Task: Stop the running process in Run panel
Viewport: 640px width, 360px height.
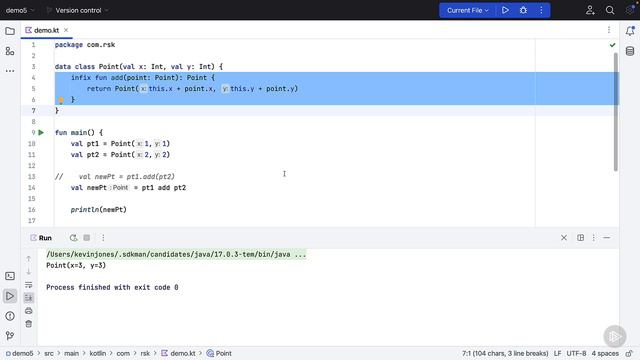Action: point(87,238)
